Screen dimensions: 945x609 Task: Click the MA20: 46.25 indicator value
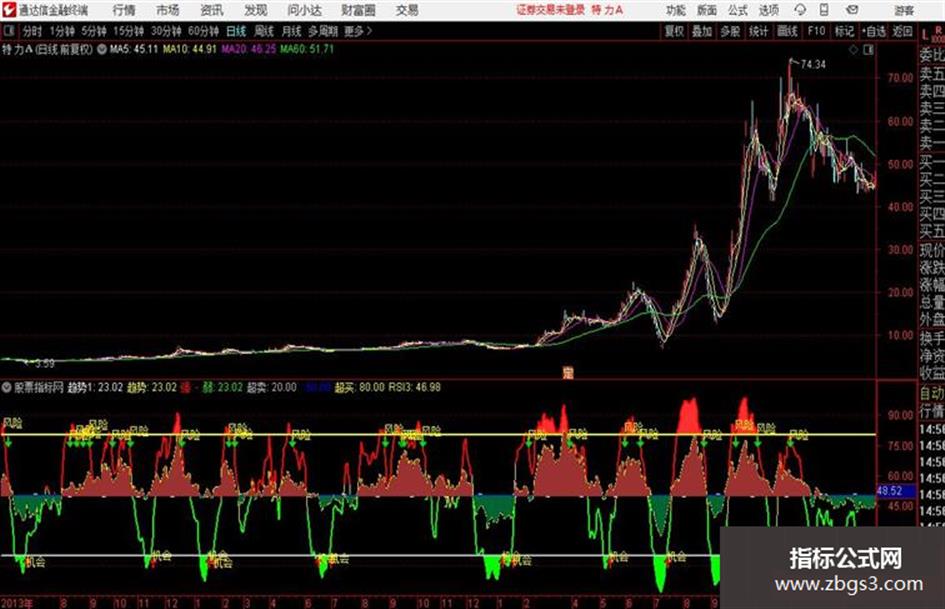click(248, 49)
